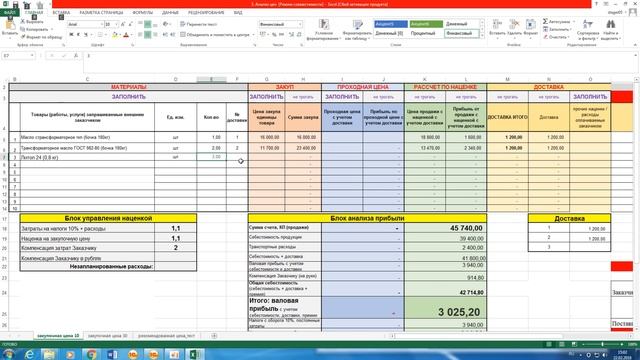The image size is (640, 360).
Task: Toggle underline formatting (Ч)
Action: point(86,35)
